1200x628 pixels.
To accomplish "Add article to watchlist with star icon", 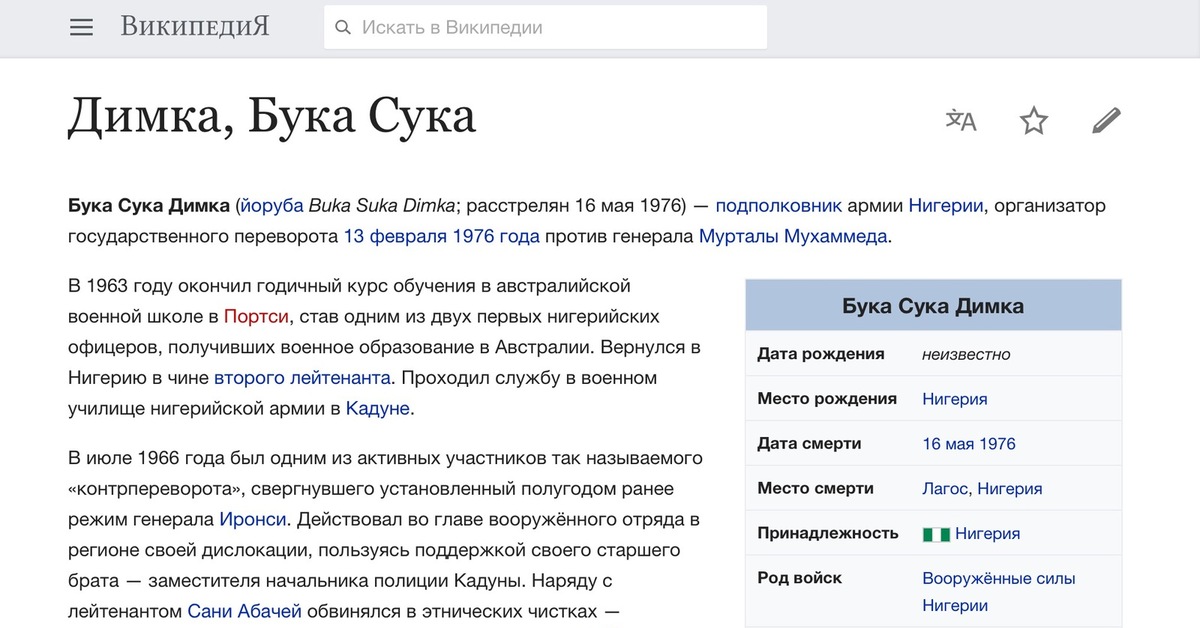I will 1033,121.
